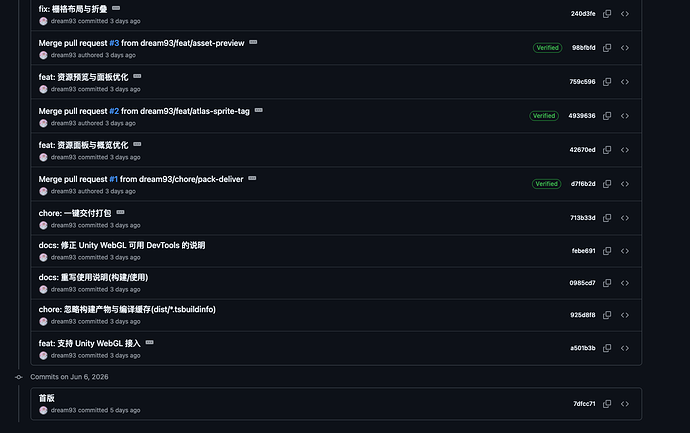
Task: Open pull request #1 link
Action: point(114,180)
